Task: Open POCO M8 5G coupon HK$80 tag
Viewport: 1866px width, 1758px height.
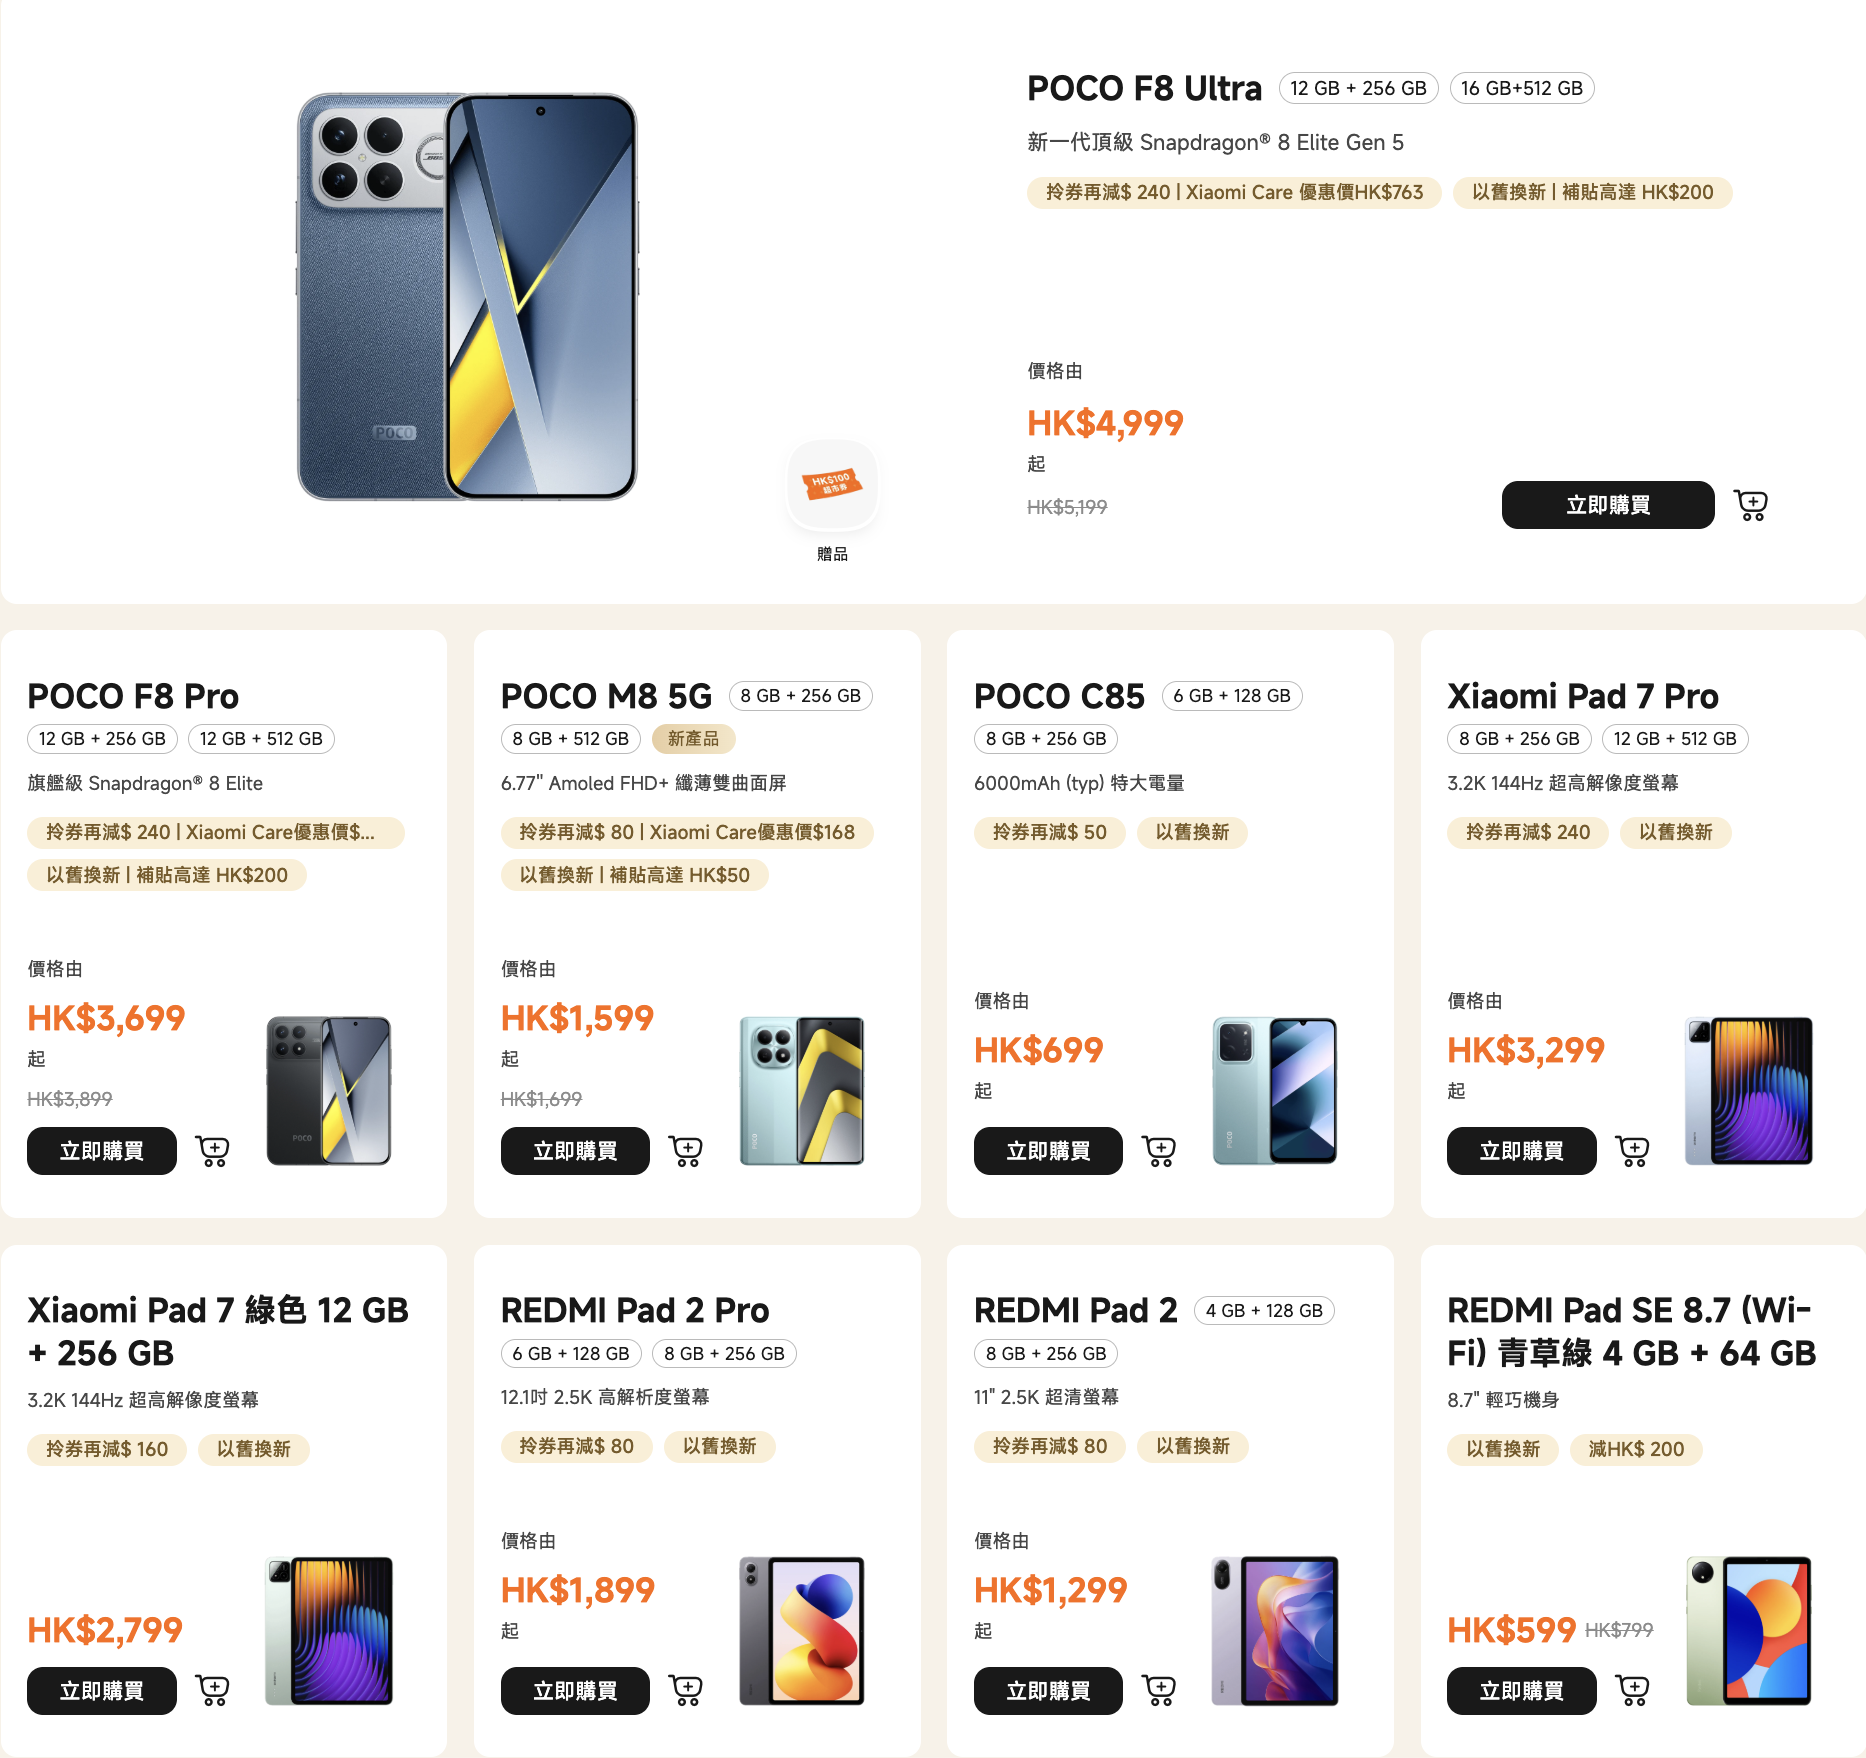Action: coord(687,833)
